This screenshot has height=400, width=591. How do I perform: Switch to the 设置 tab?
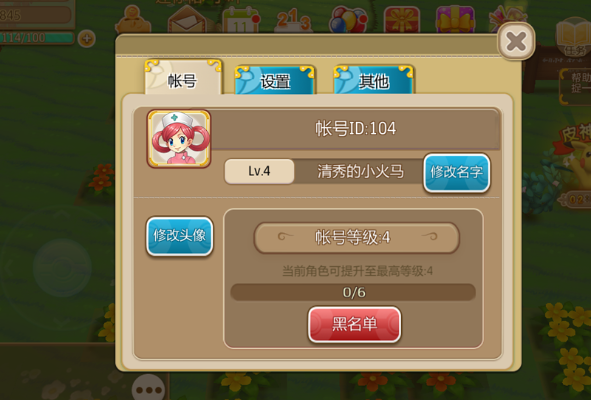click(x=275, y=80)
